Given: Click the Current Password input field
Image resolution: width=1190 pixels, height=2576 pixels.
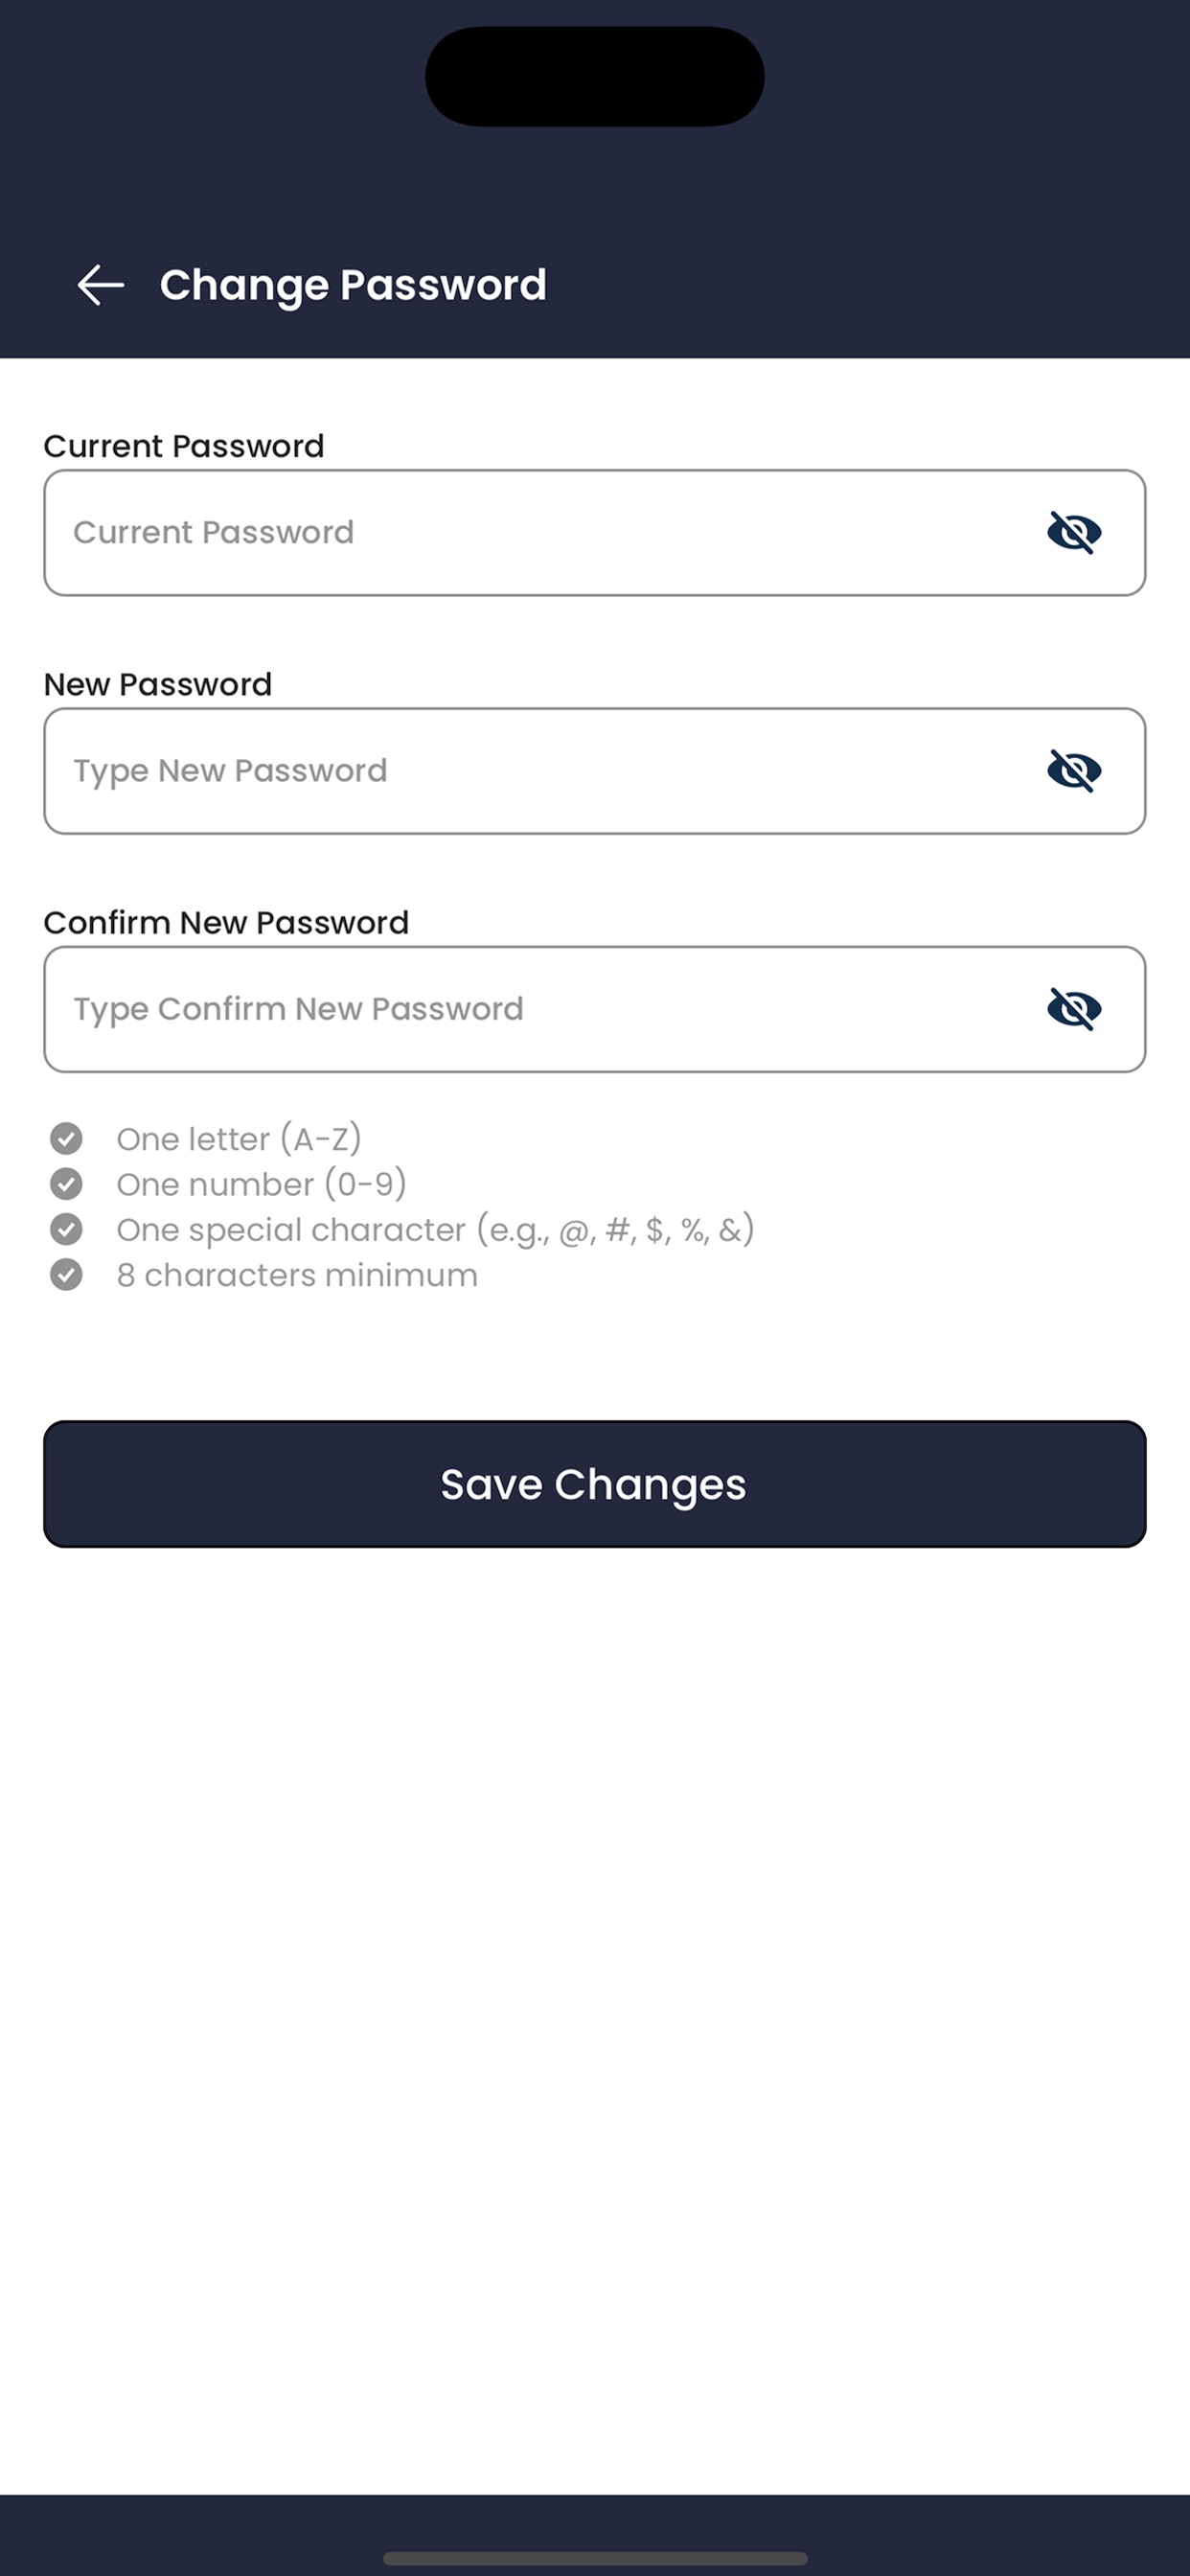Looking at the screenshot, I should click(x=540, y=533).
